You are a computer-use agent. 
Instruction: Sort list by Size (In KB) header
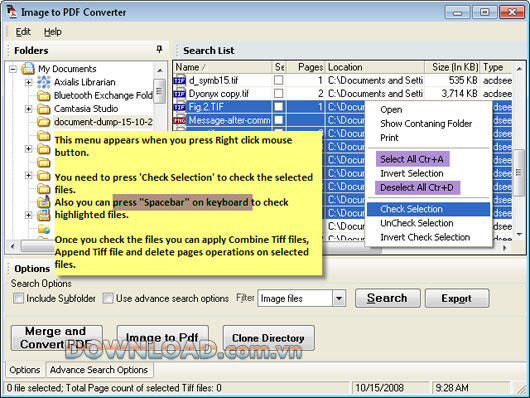(x=452, y=67)
